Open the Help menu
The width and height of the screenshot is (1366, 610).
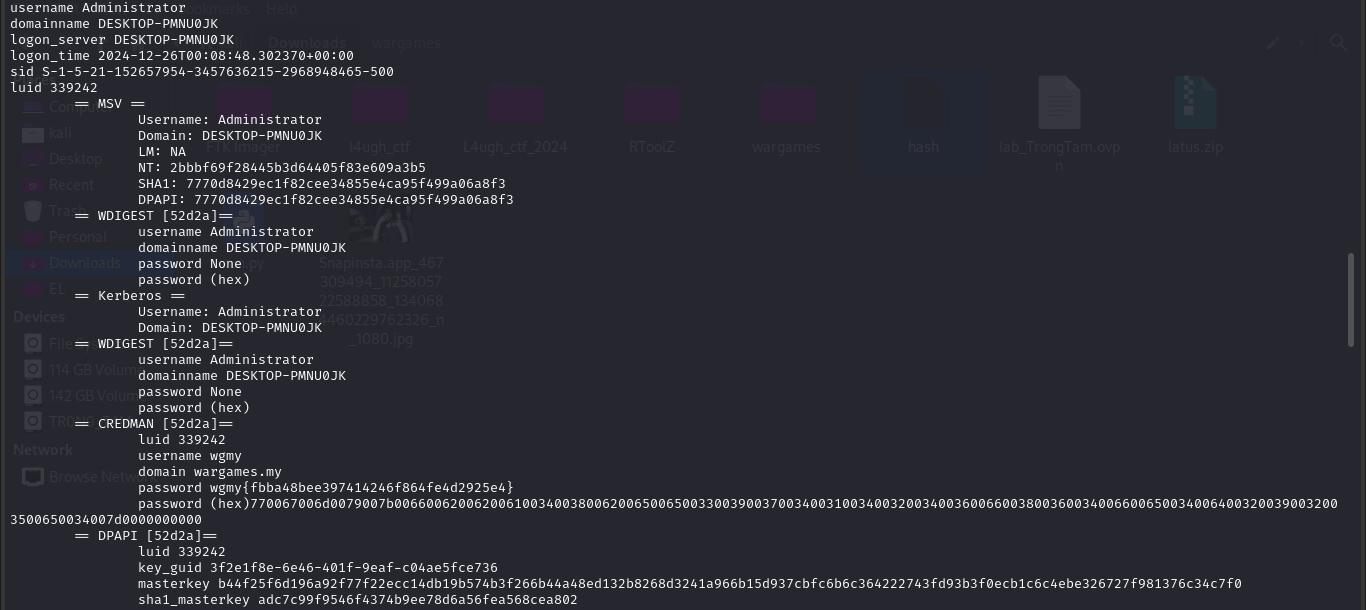coord(282,10)
